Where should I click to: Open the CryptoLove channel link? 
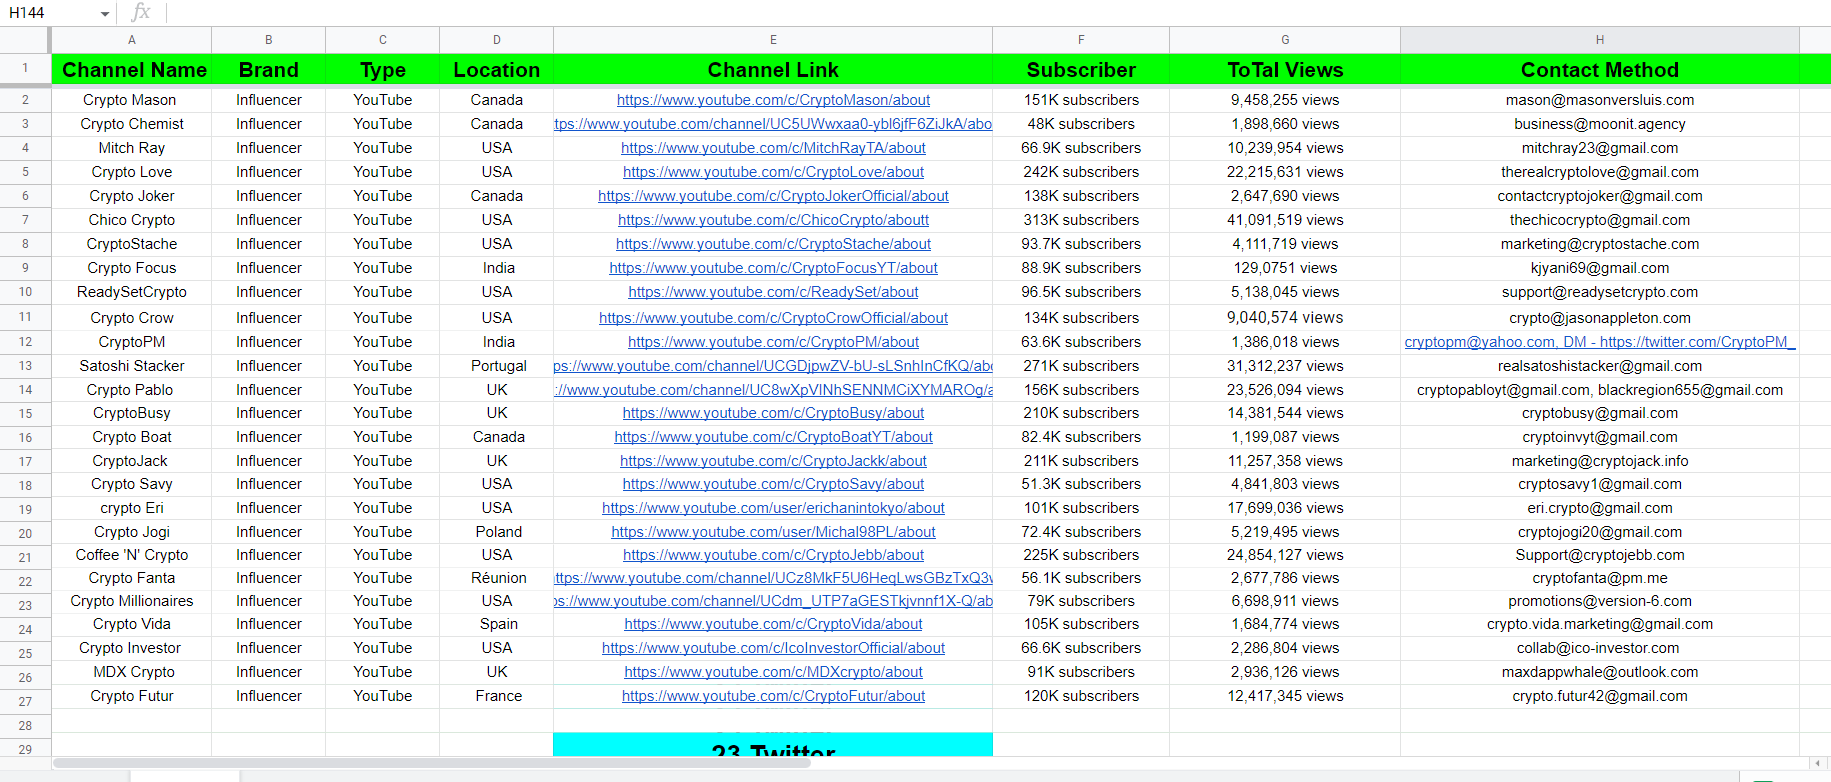coord(773,172)
